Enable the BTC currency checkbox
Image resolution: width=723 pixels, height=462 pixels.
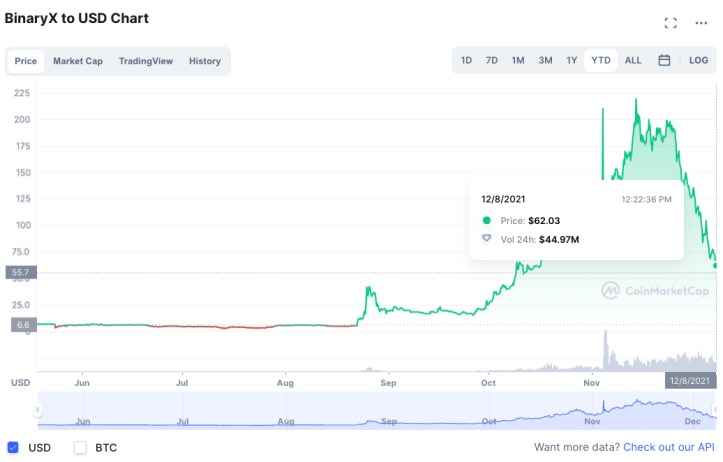pyautogui.click(x=80, y=447)
